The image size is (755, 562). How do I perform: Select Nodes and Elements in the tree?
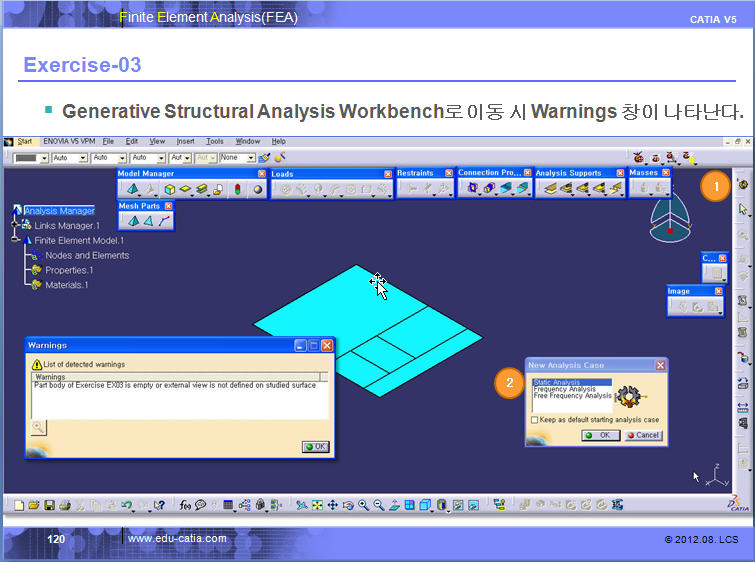(87, 255)
